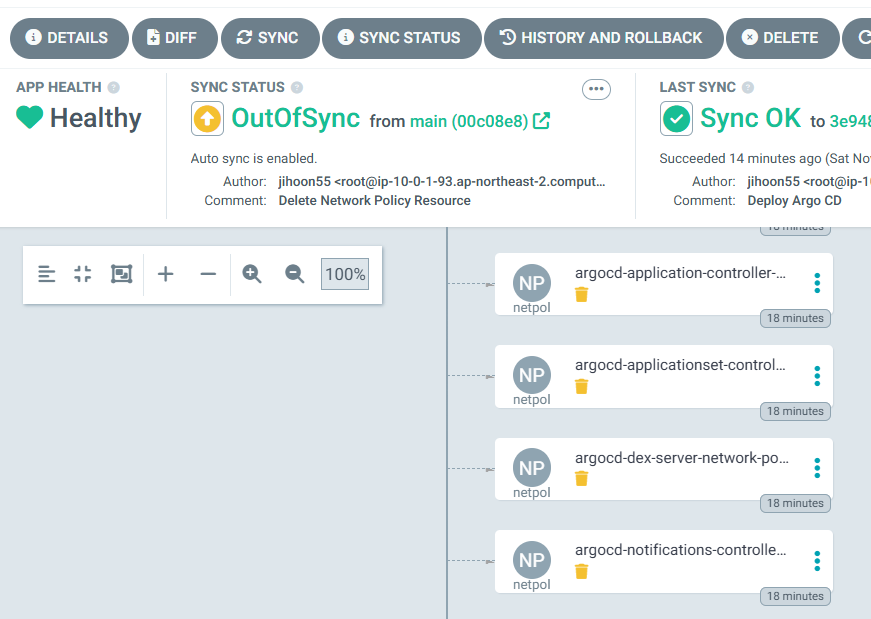Open kebab menu for argocd-application-controller node
The height and width of the screenshot is (619, 871).
[x=817, y=283]
